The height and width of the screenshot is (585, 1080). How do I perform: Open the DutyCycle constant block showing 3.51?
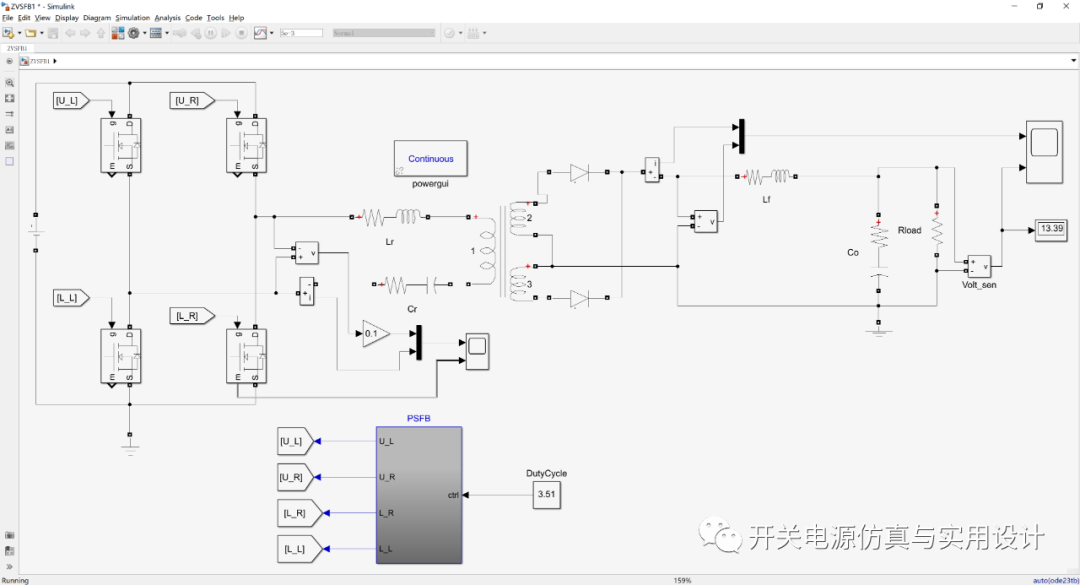click(x=546, y=494)
